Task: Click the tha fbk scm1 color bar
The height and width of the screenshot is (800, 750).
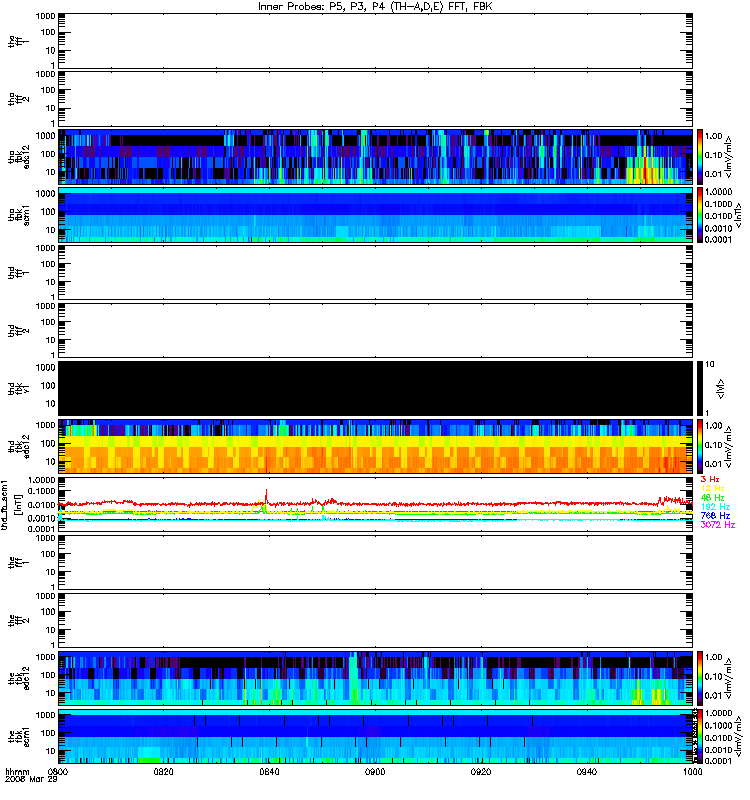Action: 700,215
